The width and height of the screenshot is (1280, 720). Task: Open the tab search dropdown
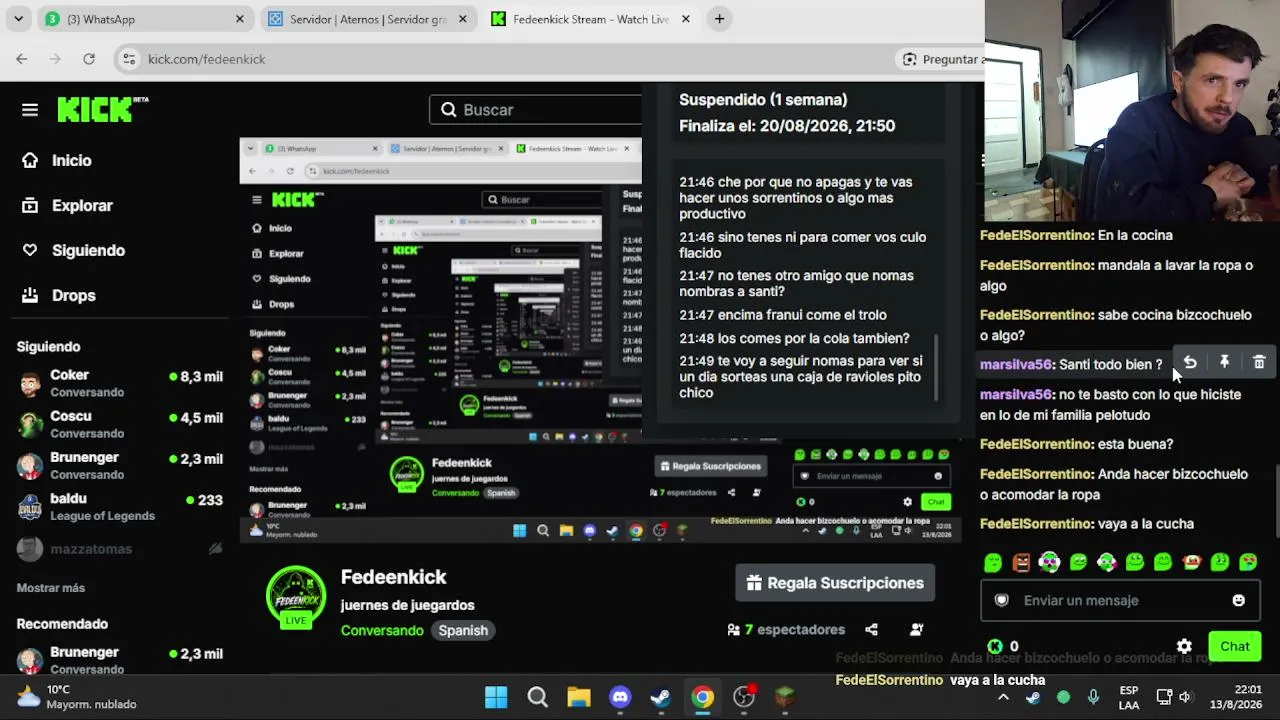click(x=18, y=19)
